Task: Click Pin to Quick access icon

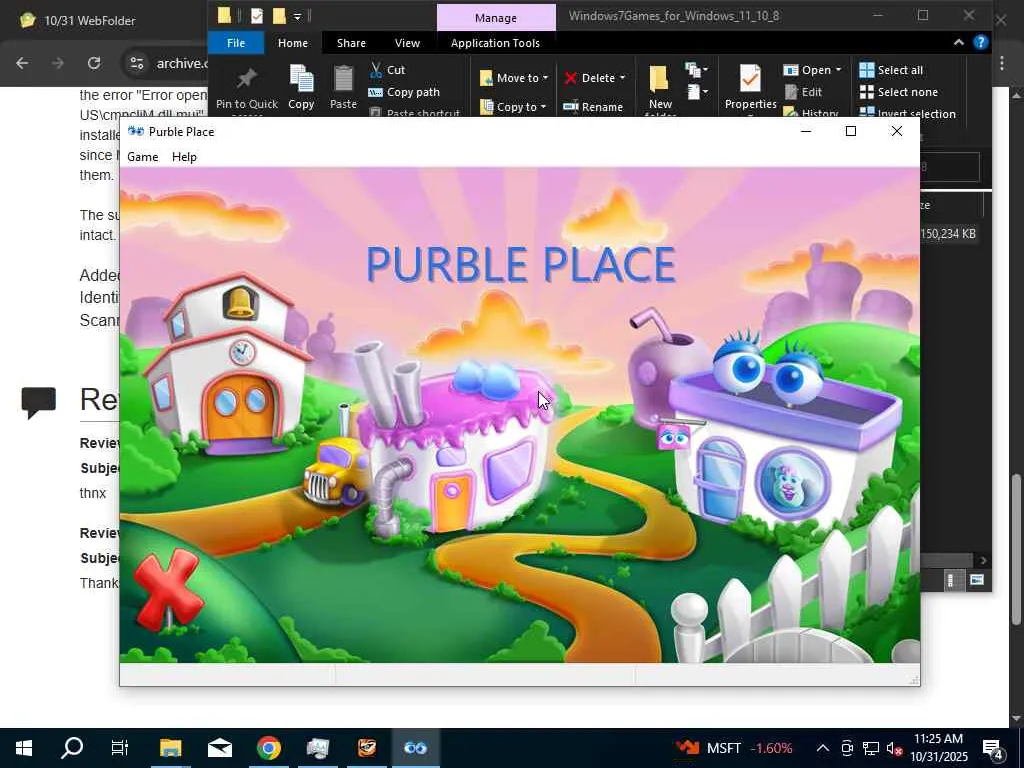Action: tap(246, 79)
